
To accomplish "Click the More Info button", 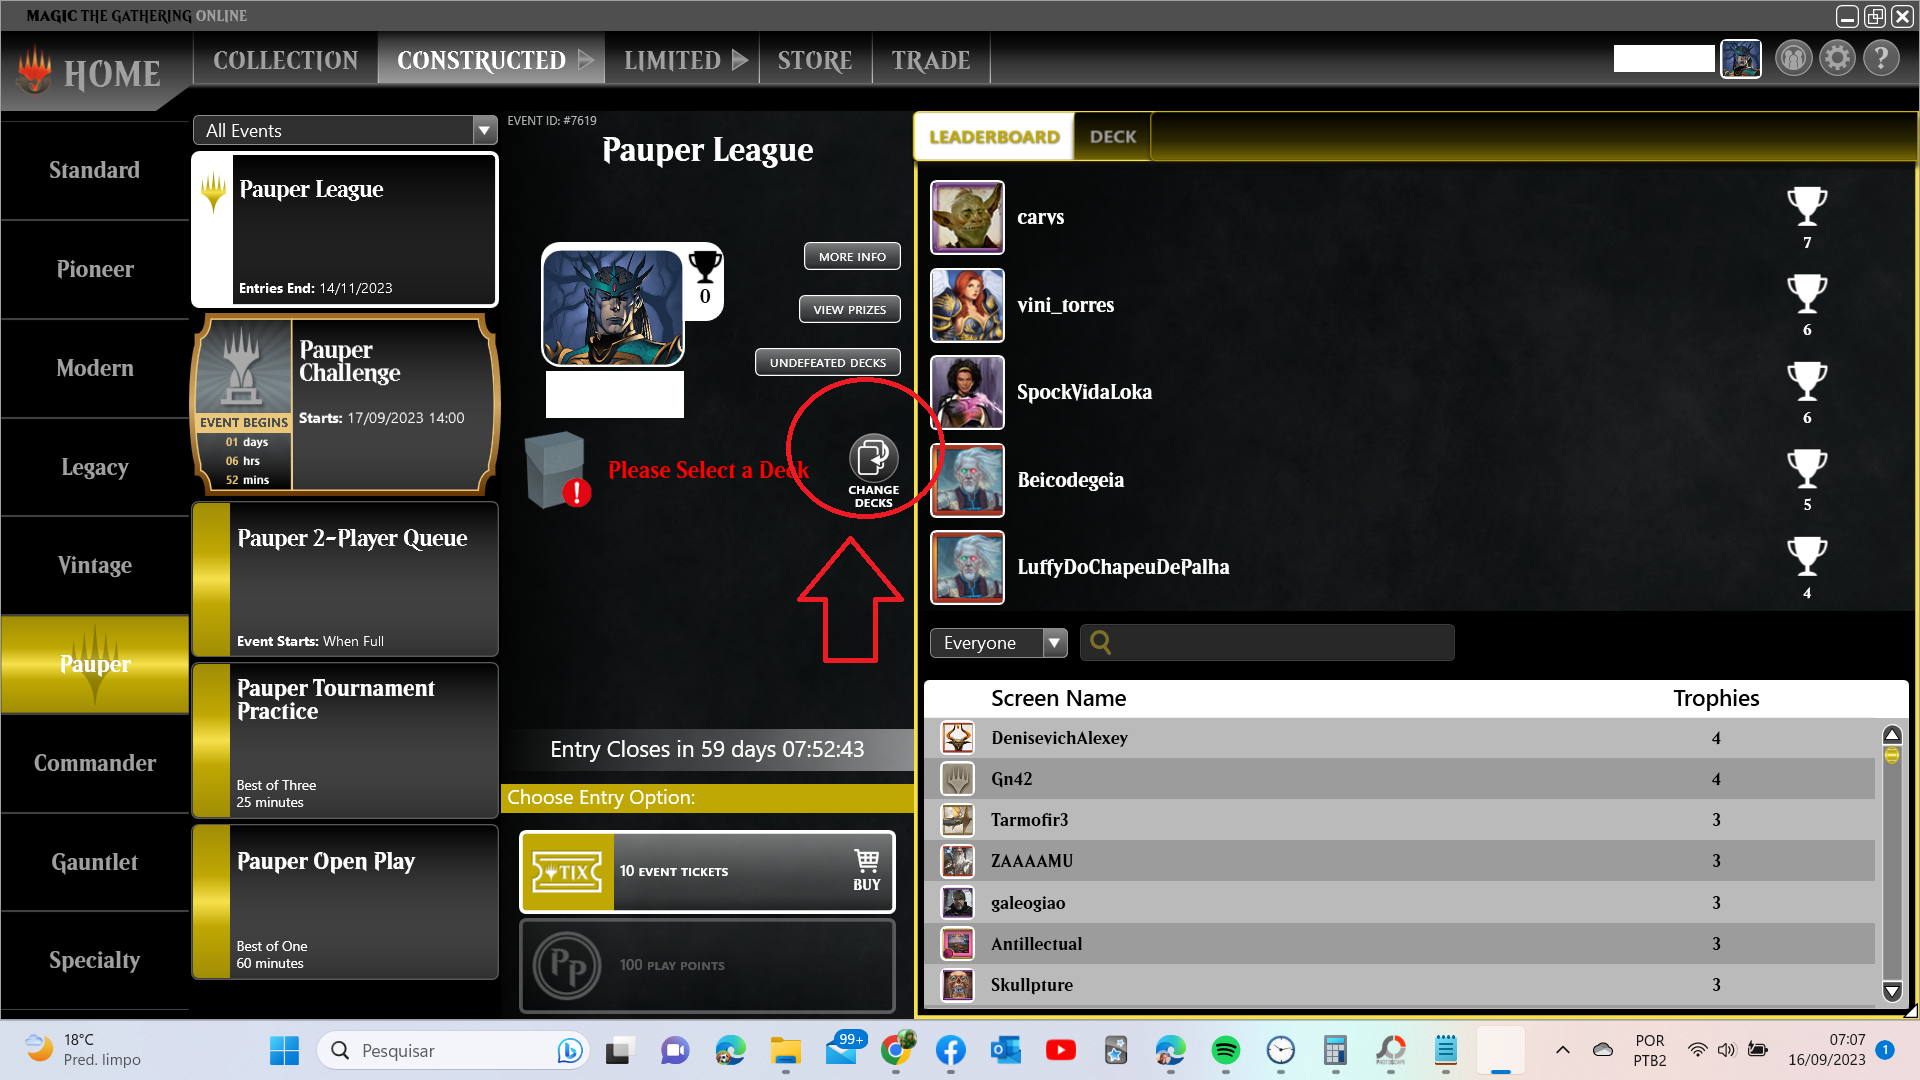I will pos(851,257).
